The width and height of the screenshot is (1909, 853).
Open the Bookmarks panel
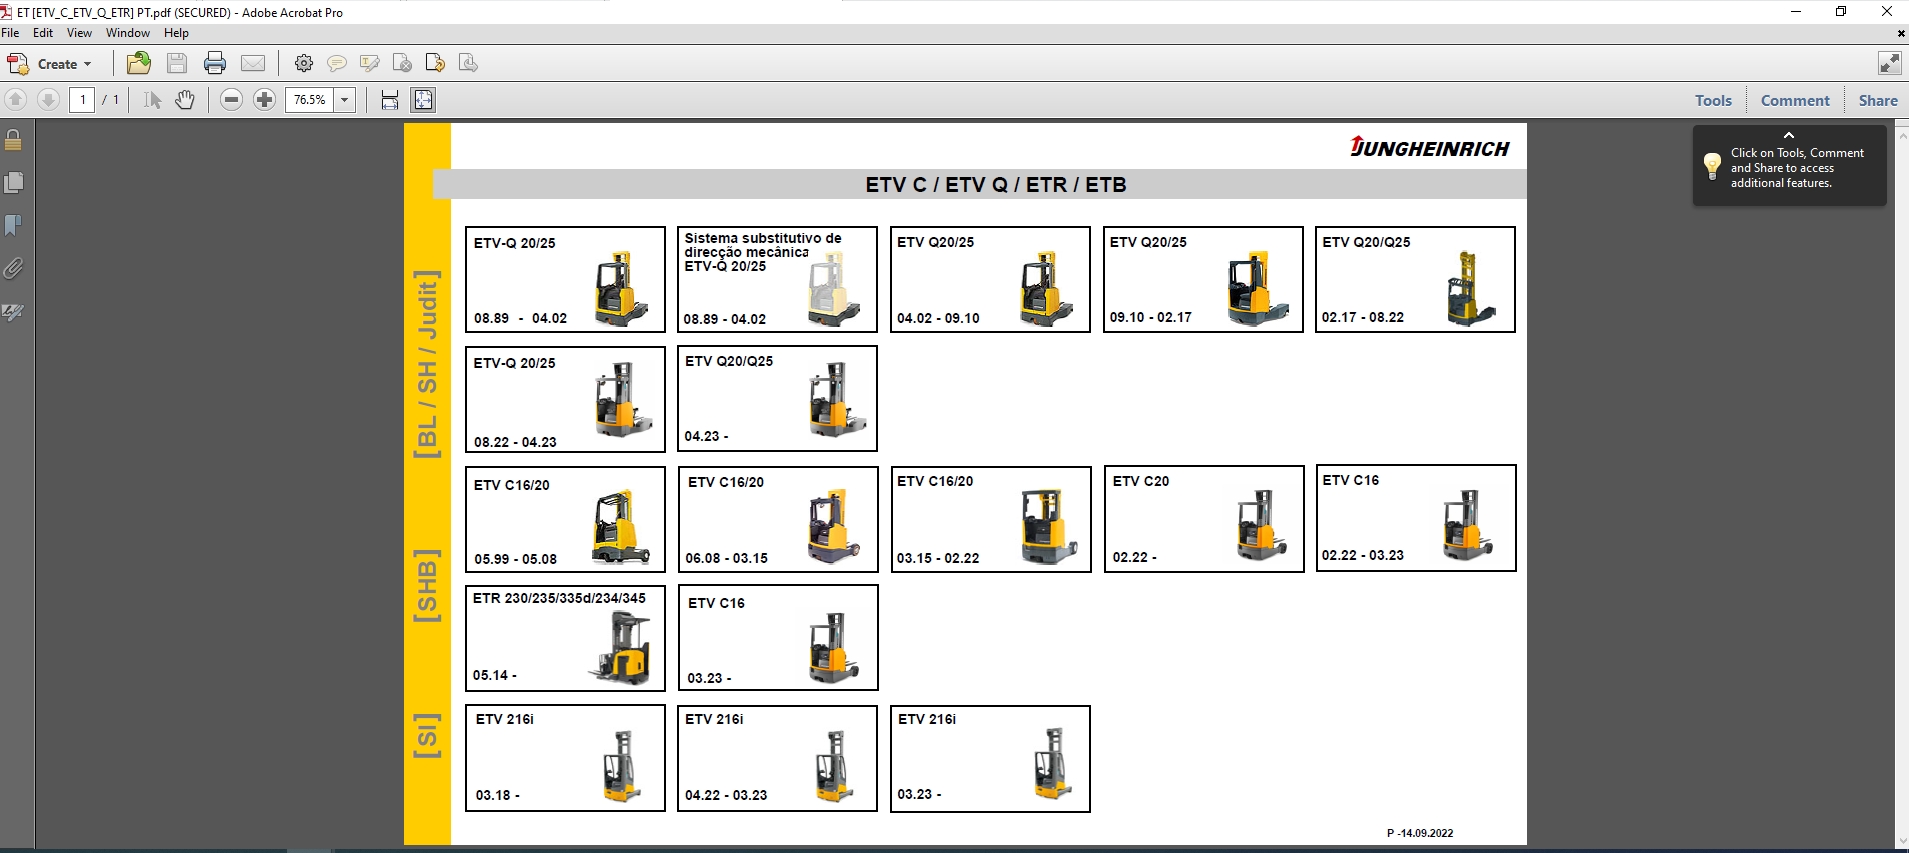(14, 226)
